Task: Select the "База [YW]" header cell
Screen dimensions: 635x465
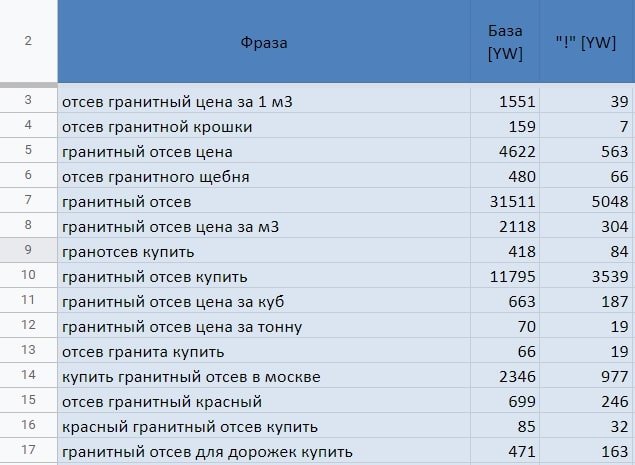Action: coord(505,42)
